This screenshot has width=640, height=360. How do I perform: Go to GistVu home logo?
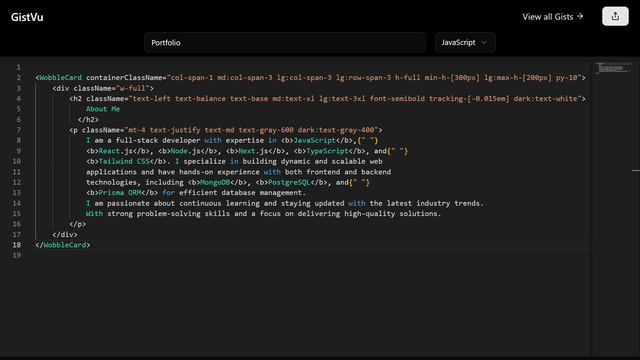pos(27,17)
